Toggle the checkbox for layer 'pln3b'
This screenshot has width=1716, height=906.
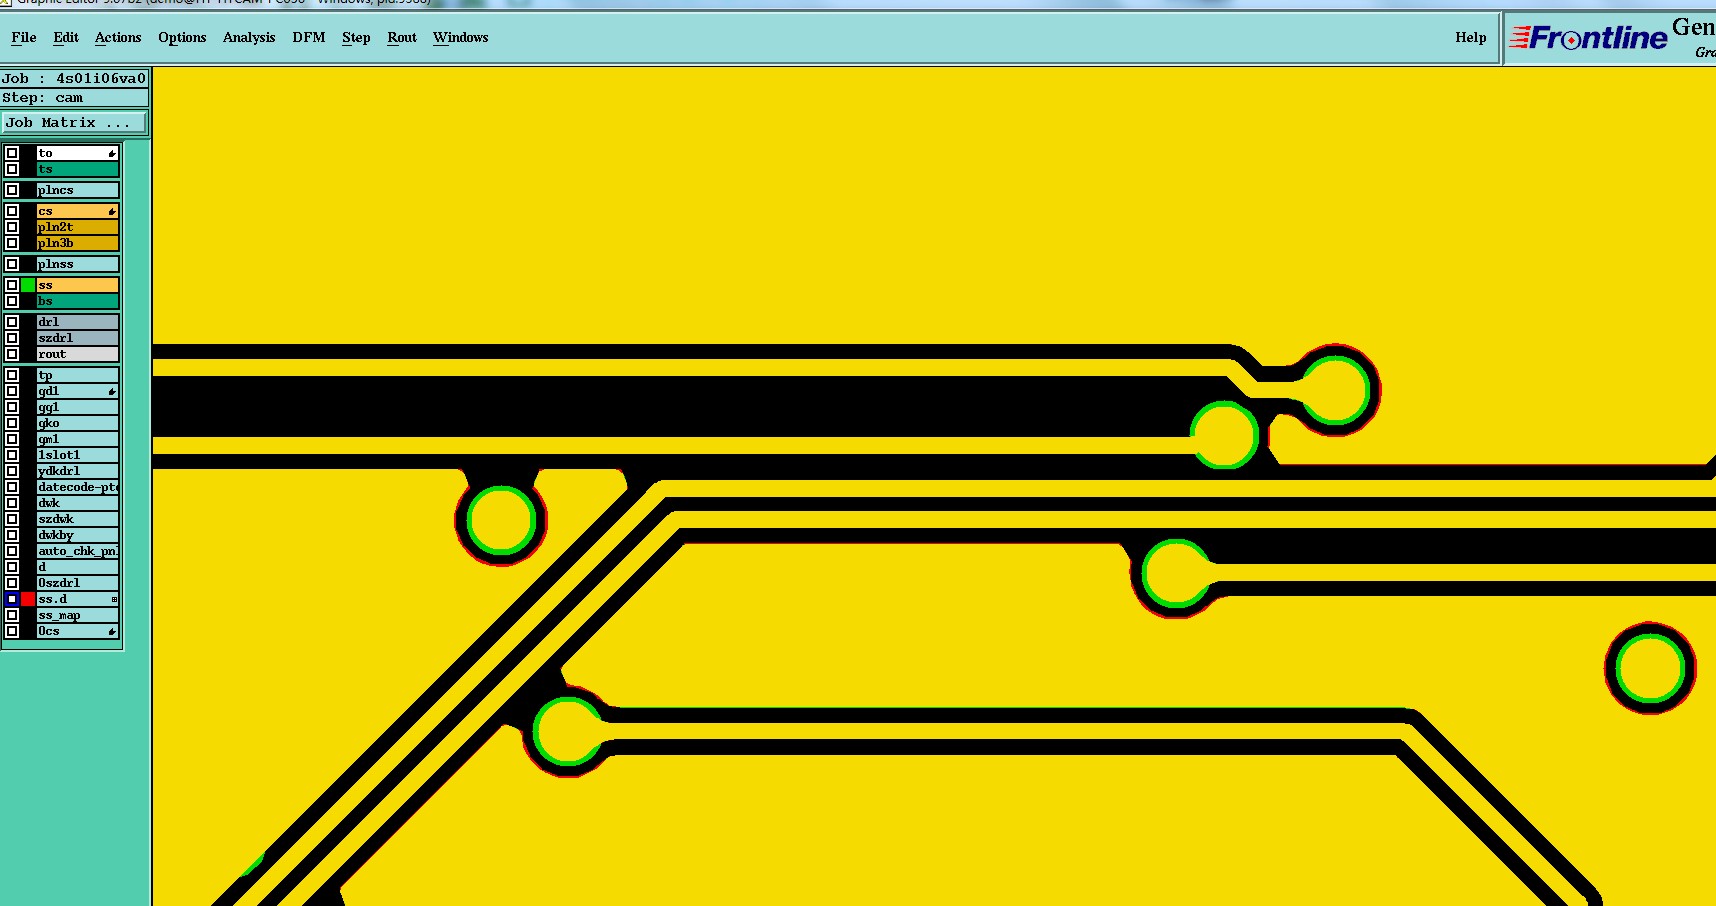click(x=12, y=243)
